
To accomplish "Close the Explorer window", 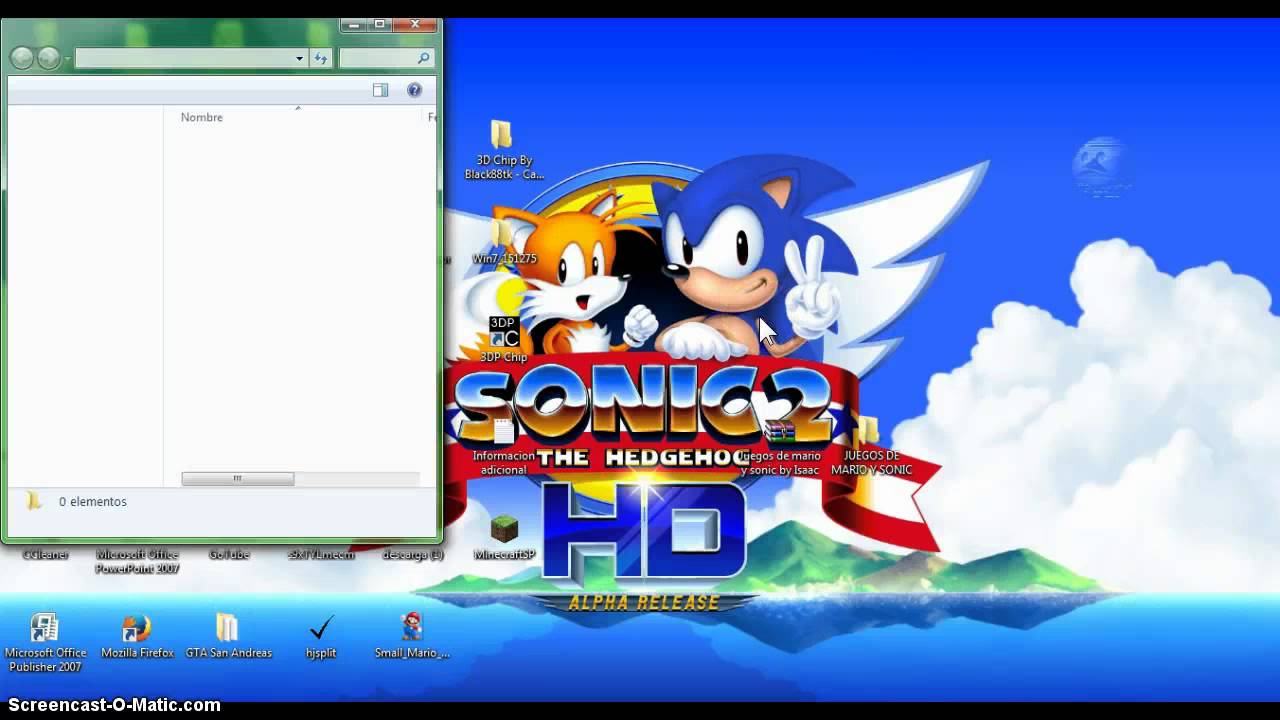I will pos(415,24).
